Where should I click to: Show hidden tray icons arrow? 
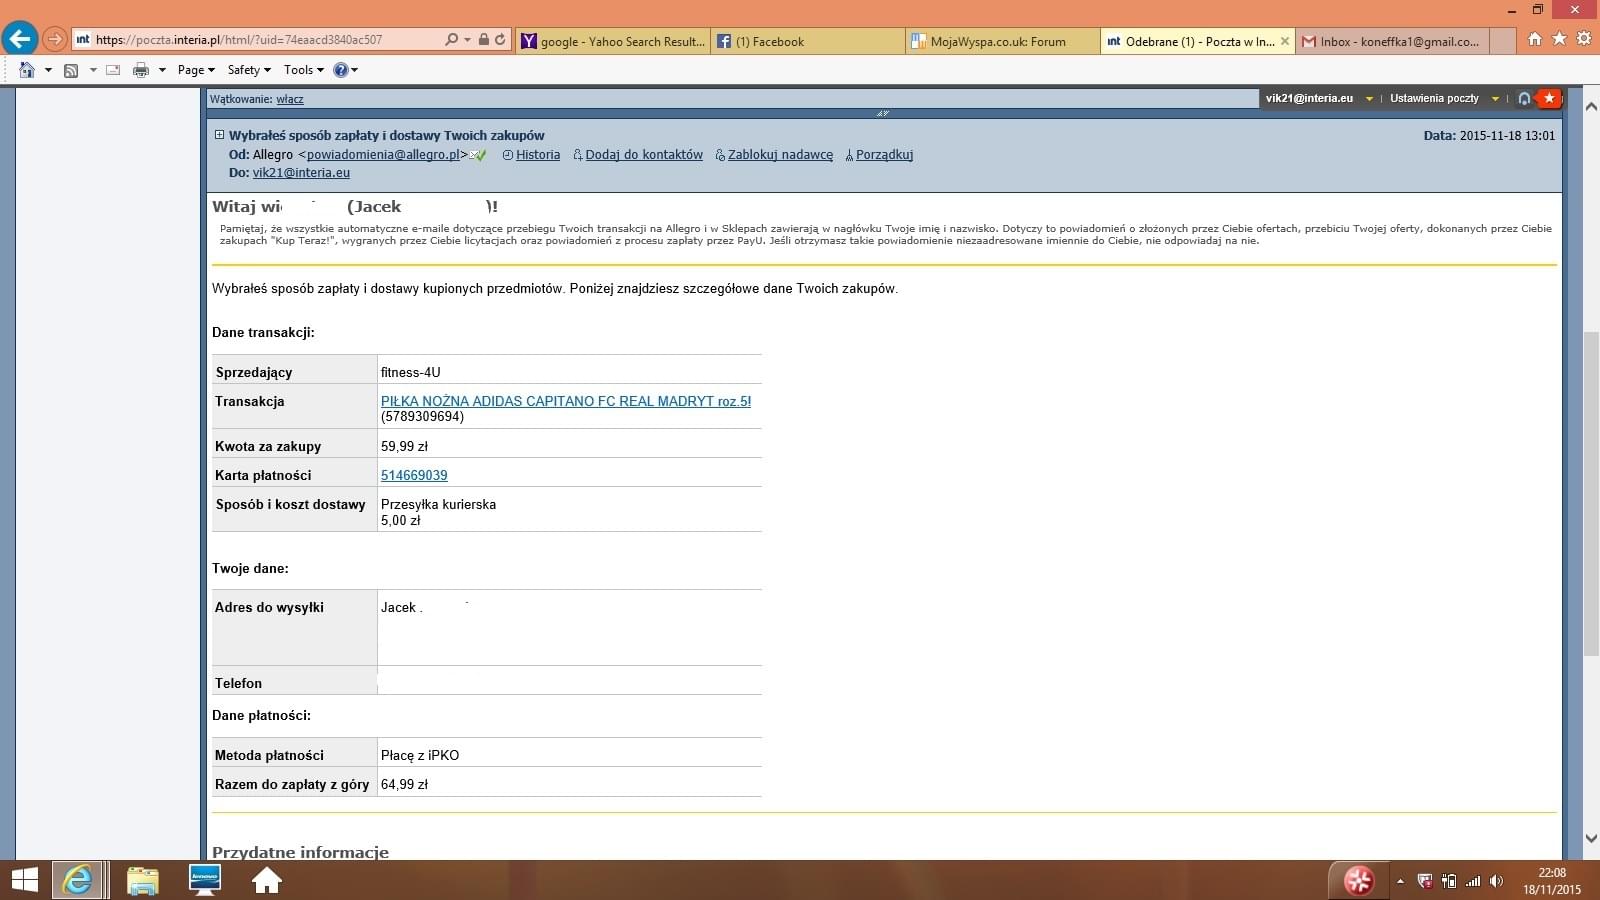coord(1400,881)
